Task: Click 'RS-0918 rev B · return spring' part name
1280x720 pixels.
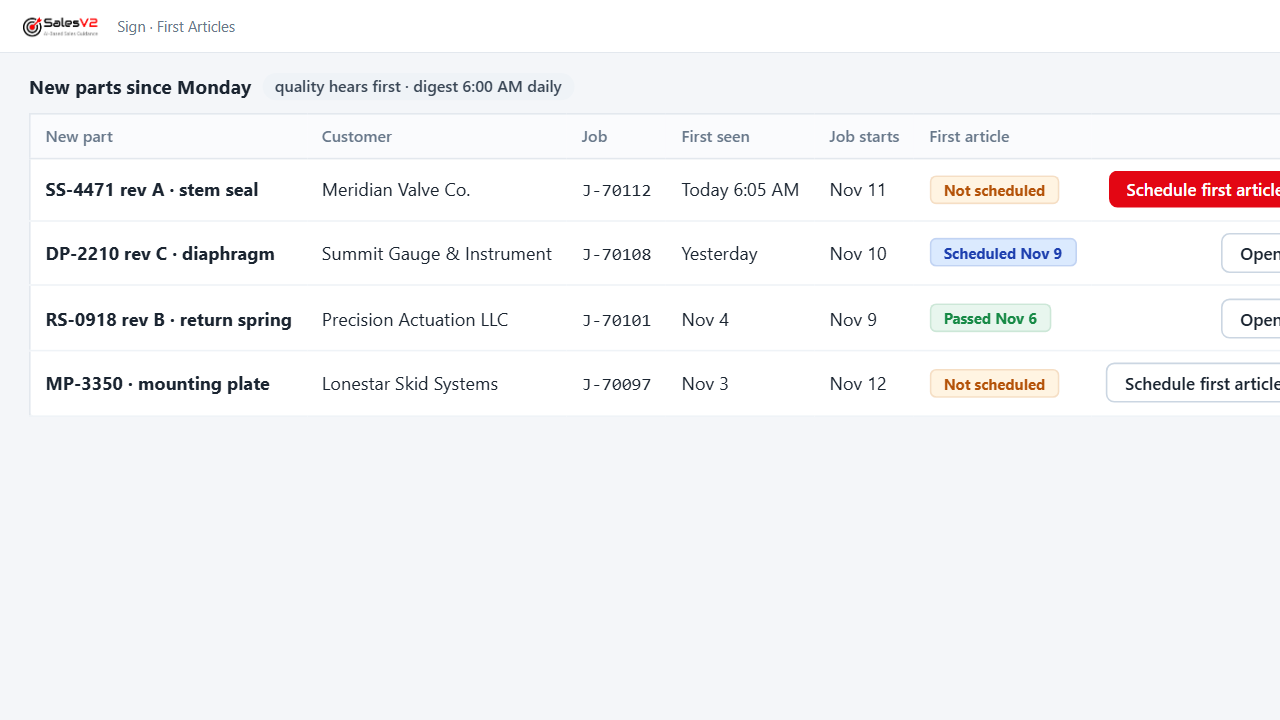Action: [169, 319]
